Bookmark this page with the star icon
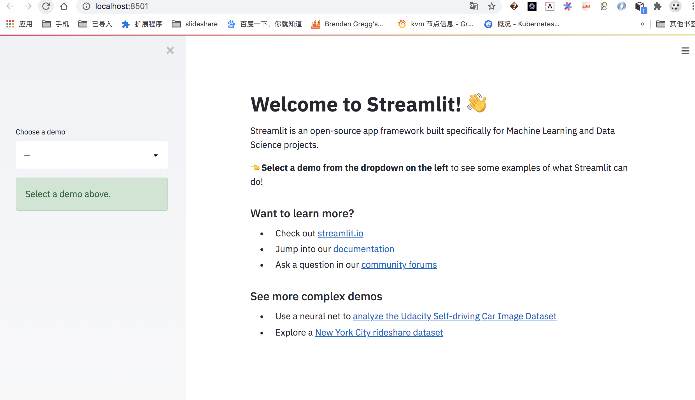The image size is (695, 400). point(491,6)
